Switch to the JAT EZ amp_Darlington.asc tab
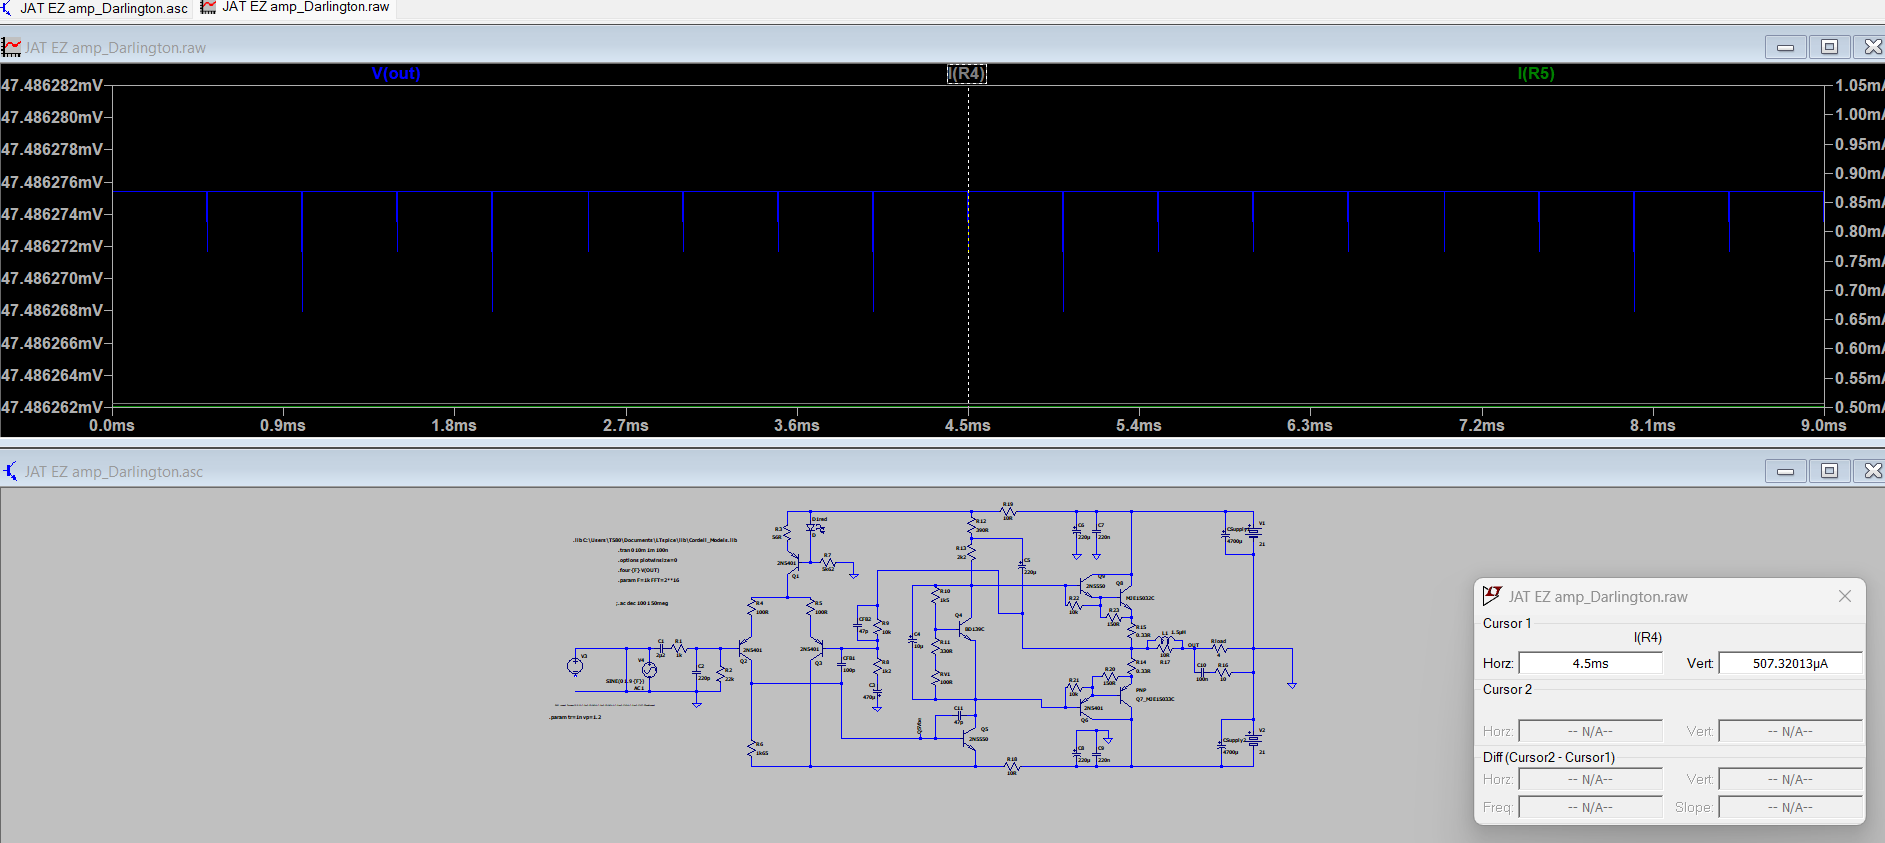 pyautogui.click(x=95, y=8)
